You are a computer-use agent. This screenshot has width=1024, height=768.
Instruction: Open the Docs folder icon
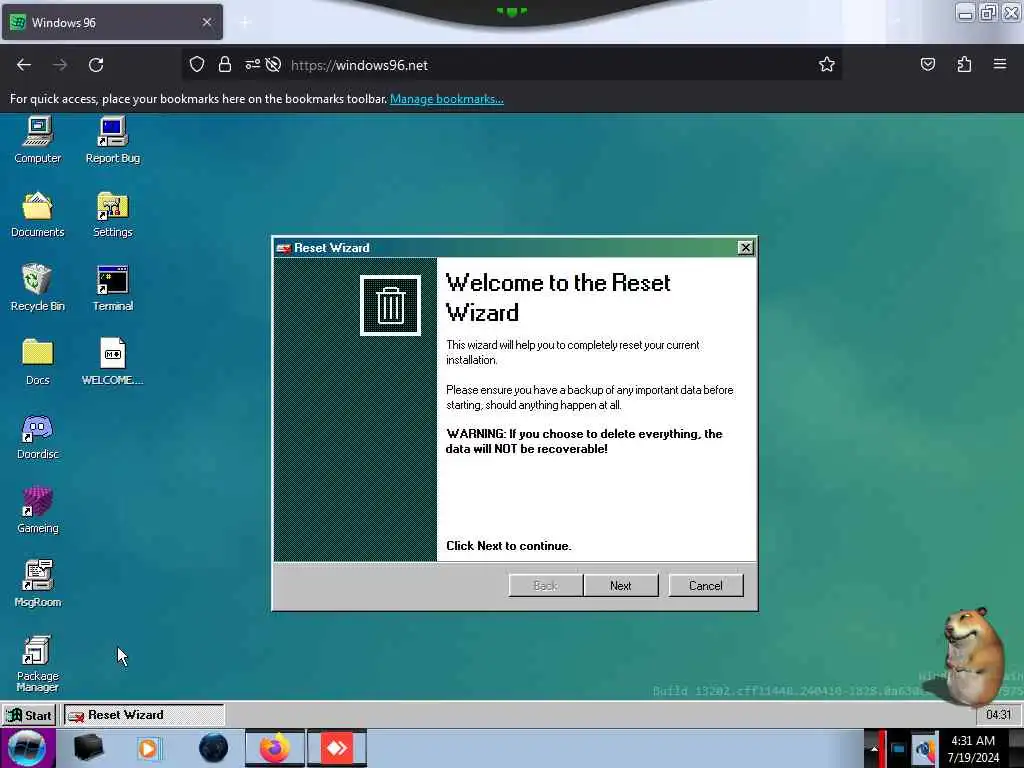[38, 362]
